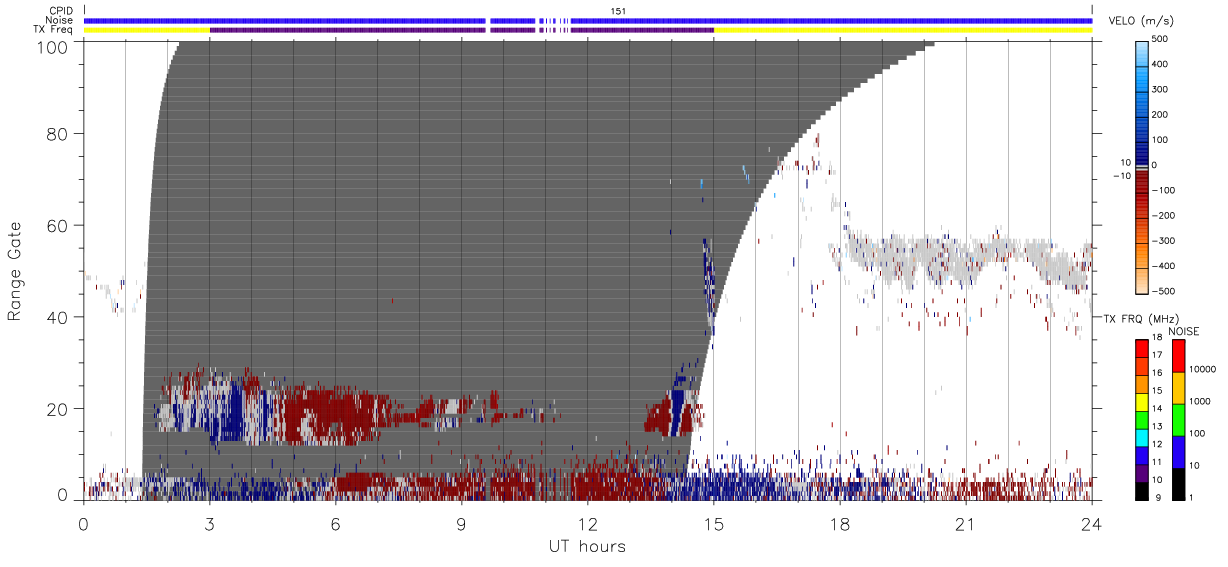Click y-axis tick label 60
This screenshot has height=567, width=1228.
coord(57,225)
